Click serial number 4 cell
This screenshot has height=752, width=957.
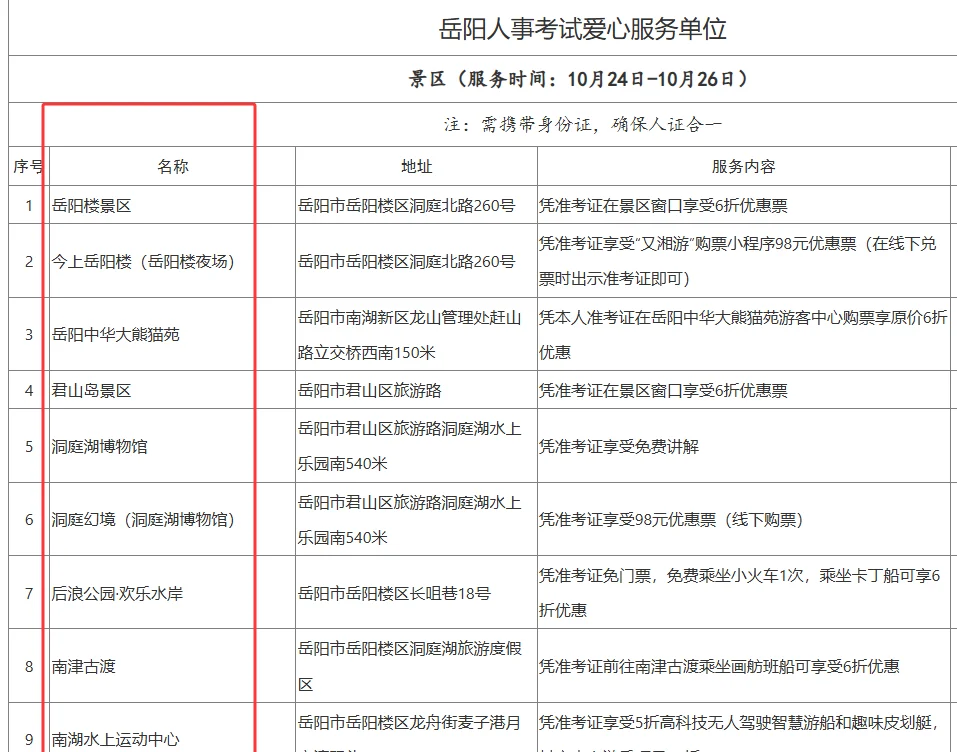tap(29, 390)
